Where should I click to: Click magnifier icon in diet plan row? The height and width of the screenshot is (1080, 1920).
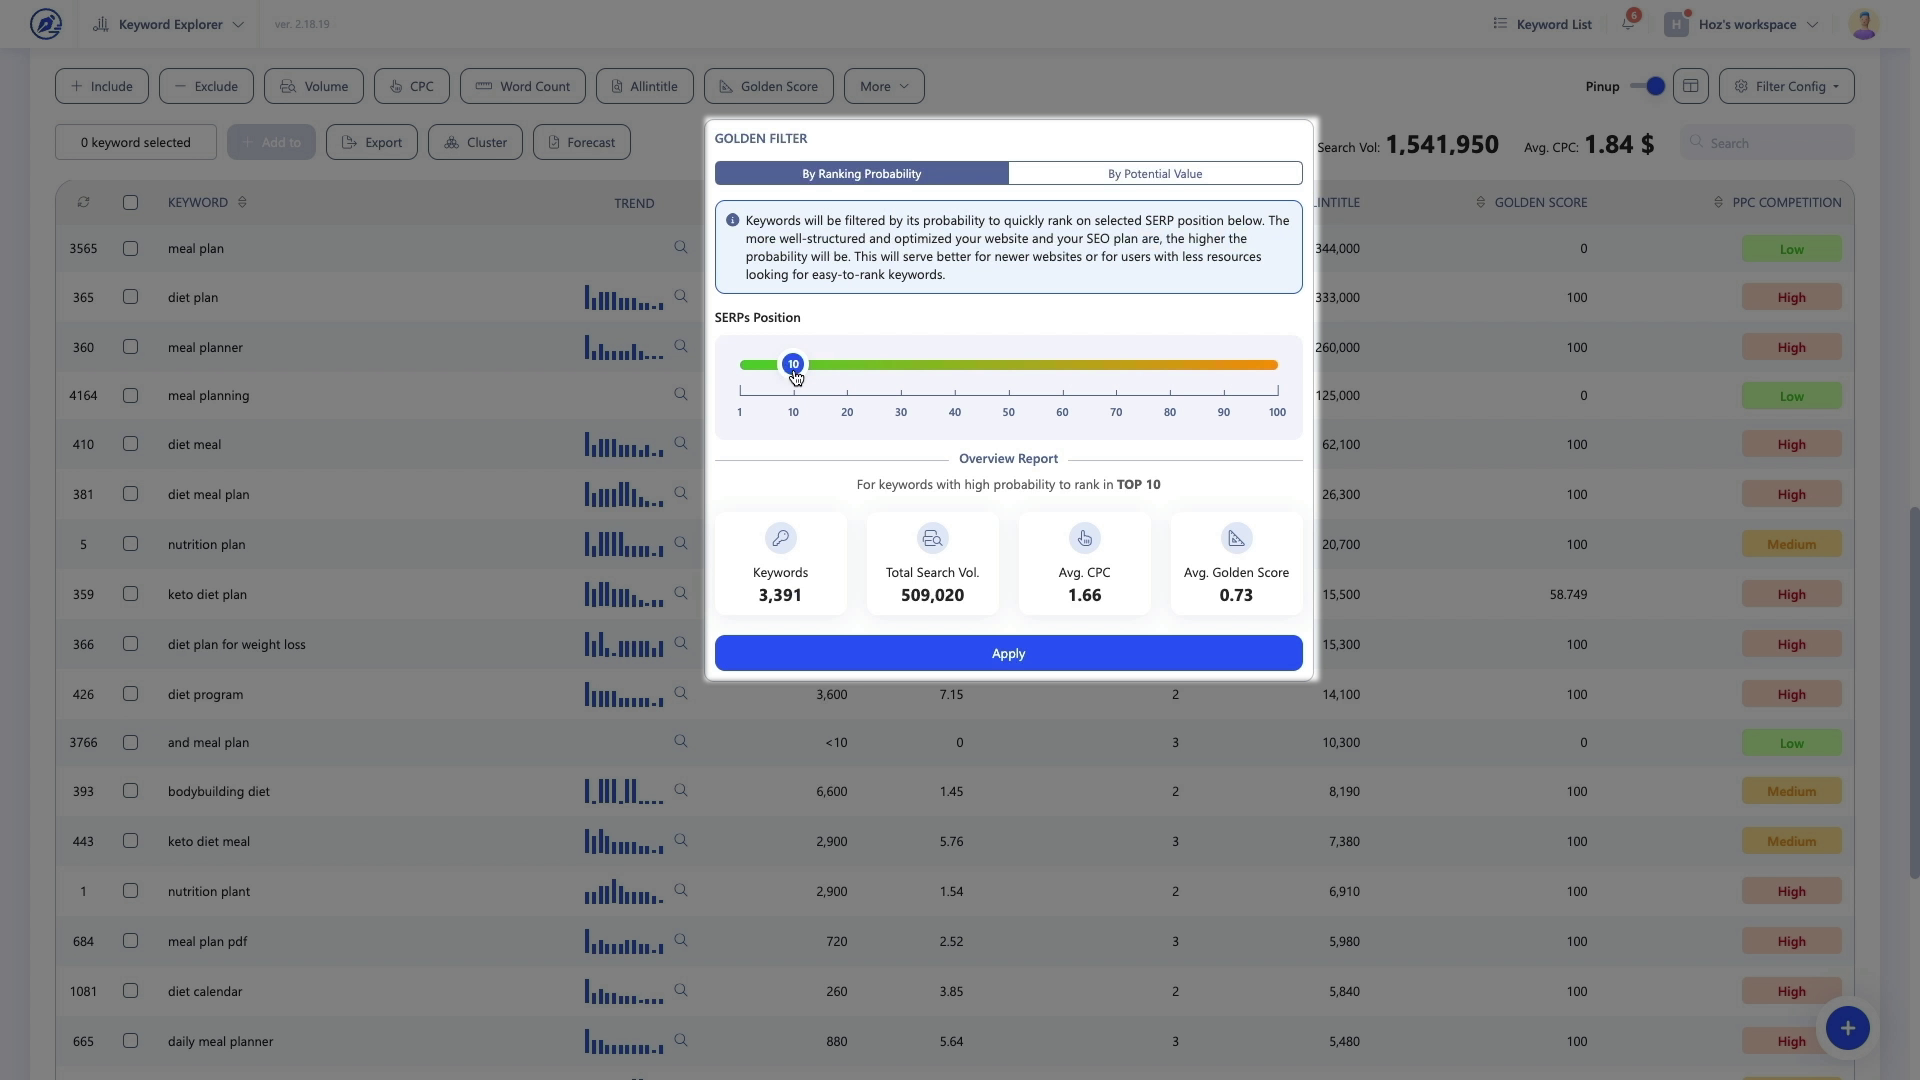click(x=681, y=297)
